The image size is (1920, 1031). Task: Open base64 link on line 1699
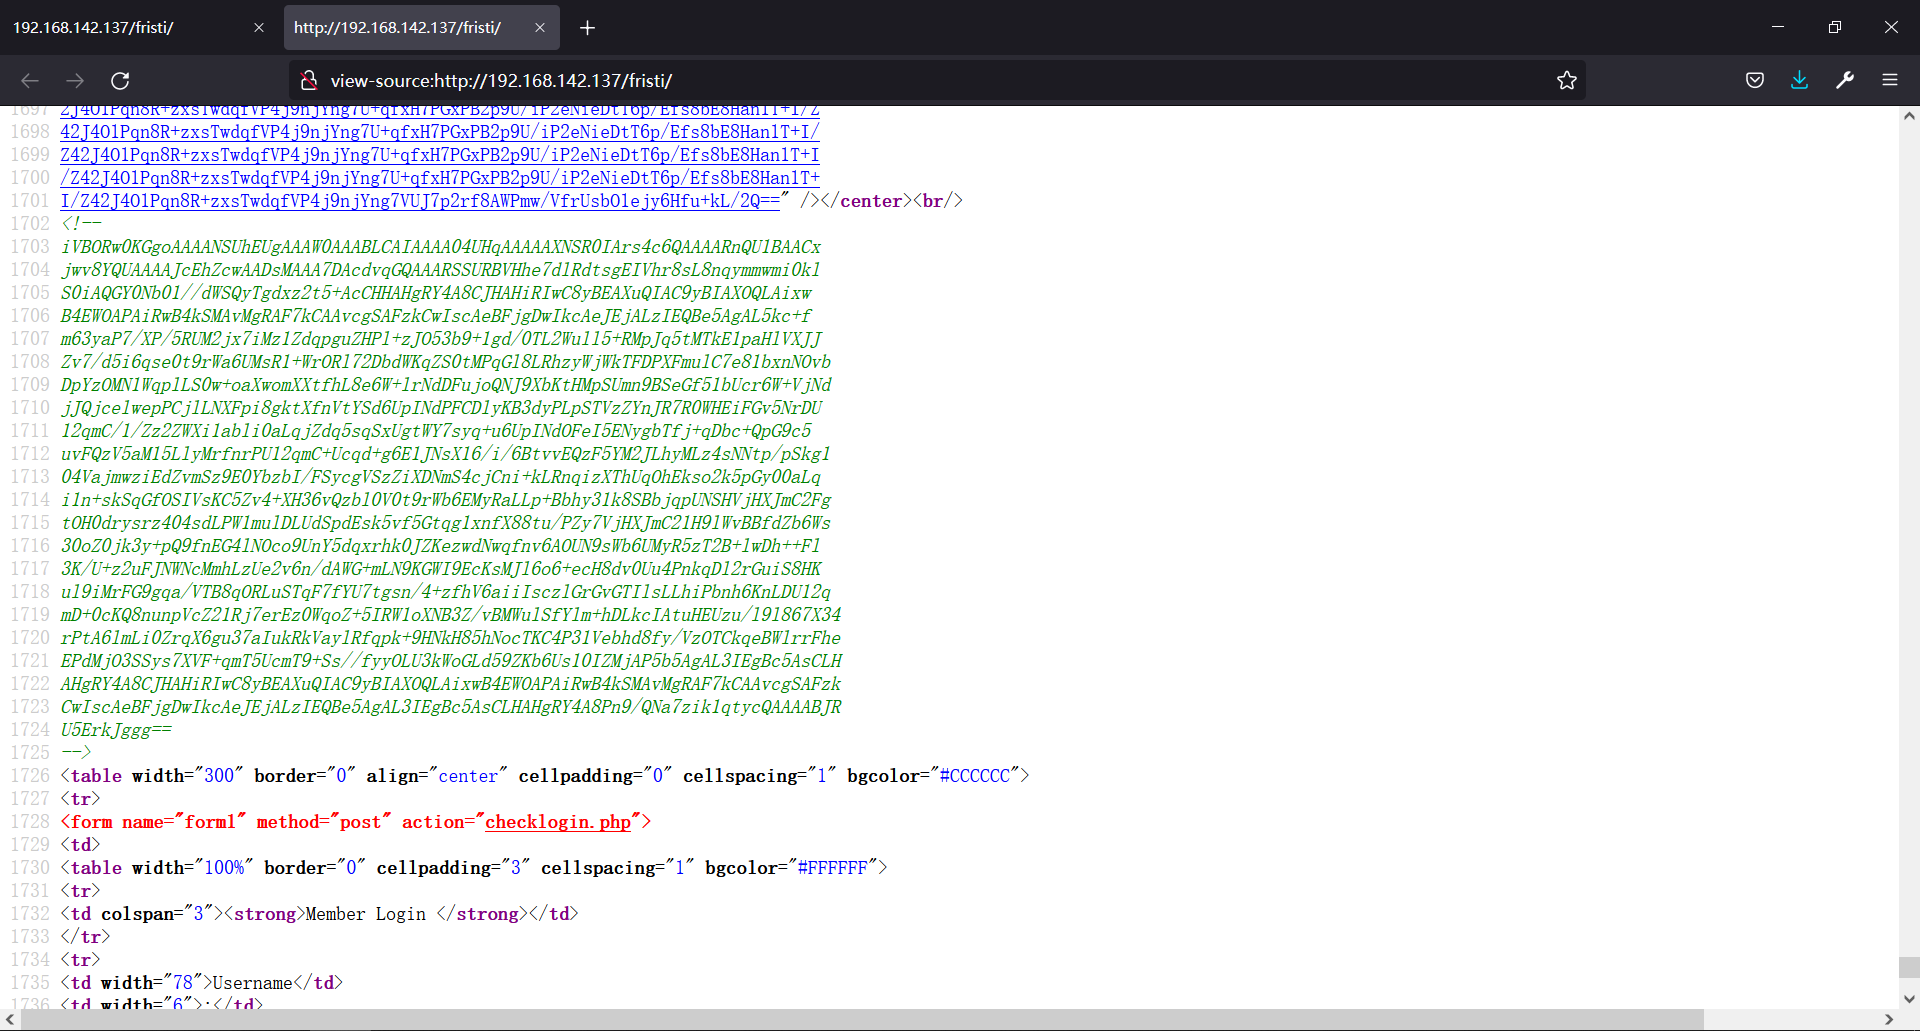click(x=440, y=155)
